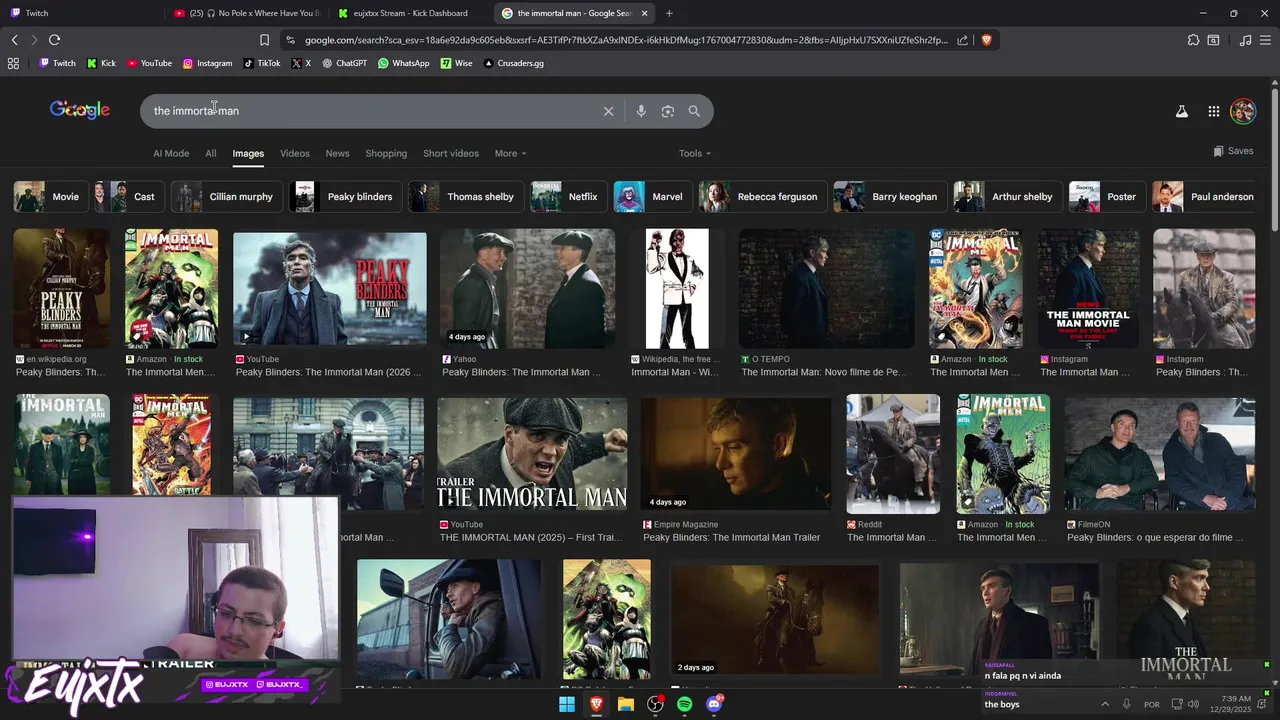
Task: Switch to the Shopping results tab
Action: point(386,153)
